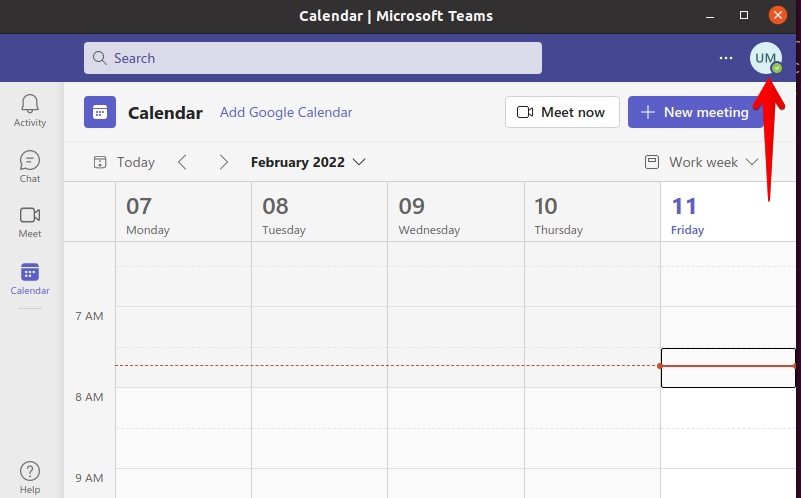Click the 8 AM time label
Screen dimensions: 801x498
pyautogui.click(x=89, y=397)
